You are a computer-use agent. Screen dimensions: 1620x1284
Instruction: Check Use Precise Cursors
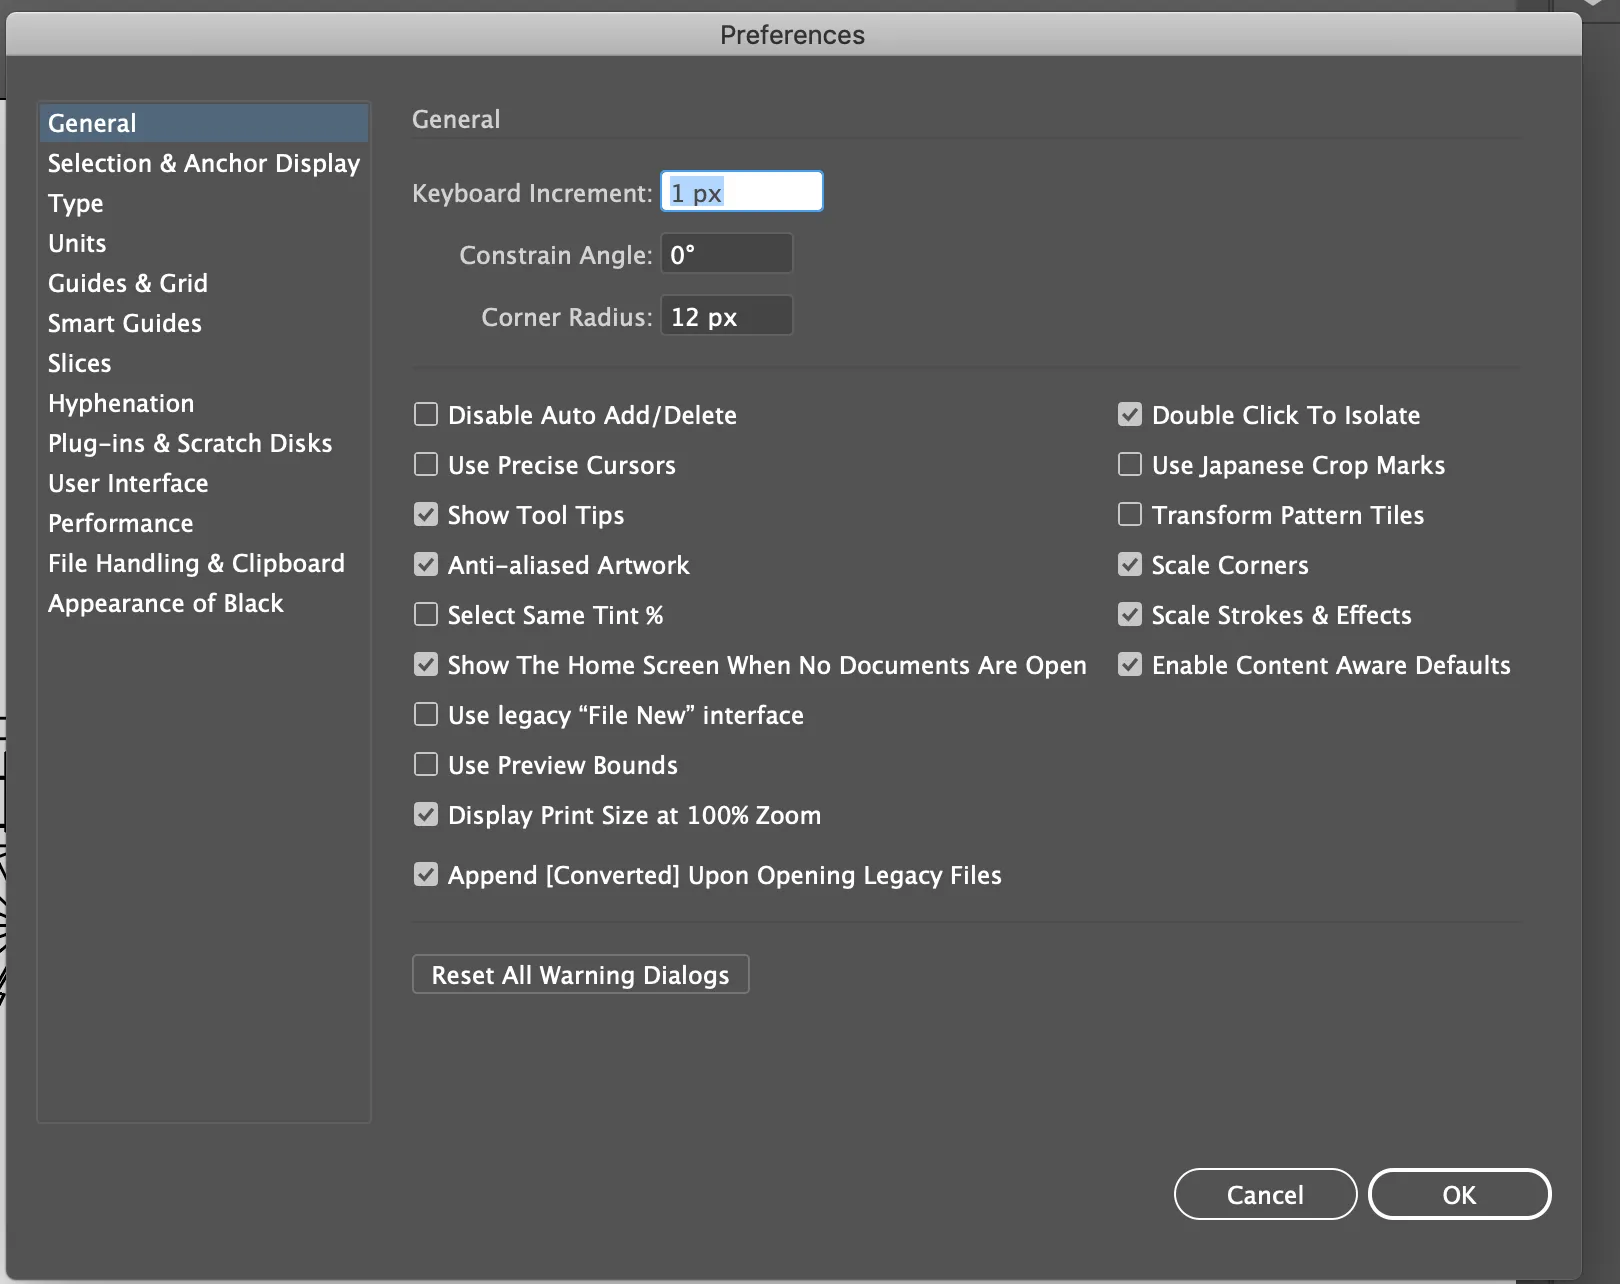tap(426, 464)
